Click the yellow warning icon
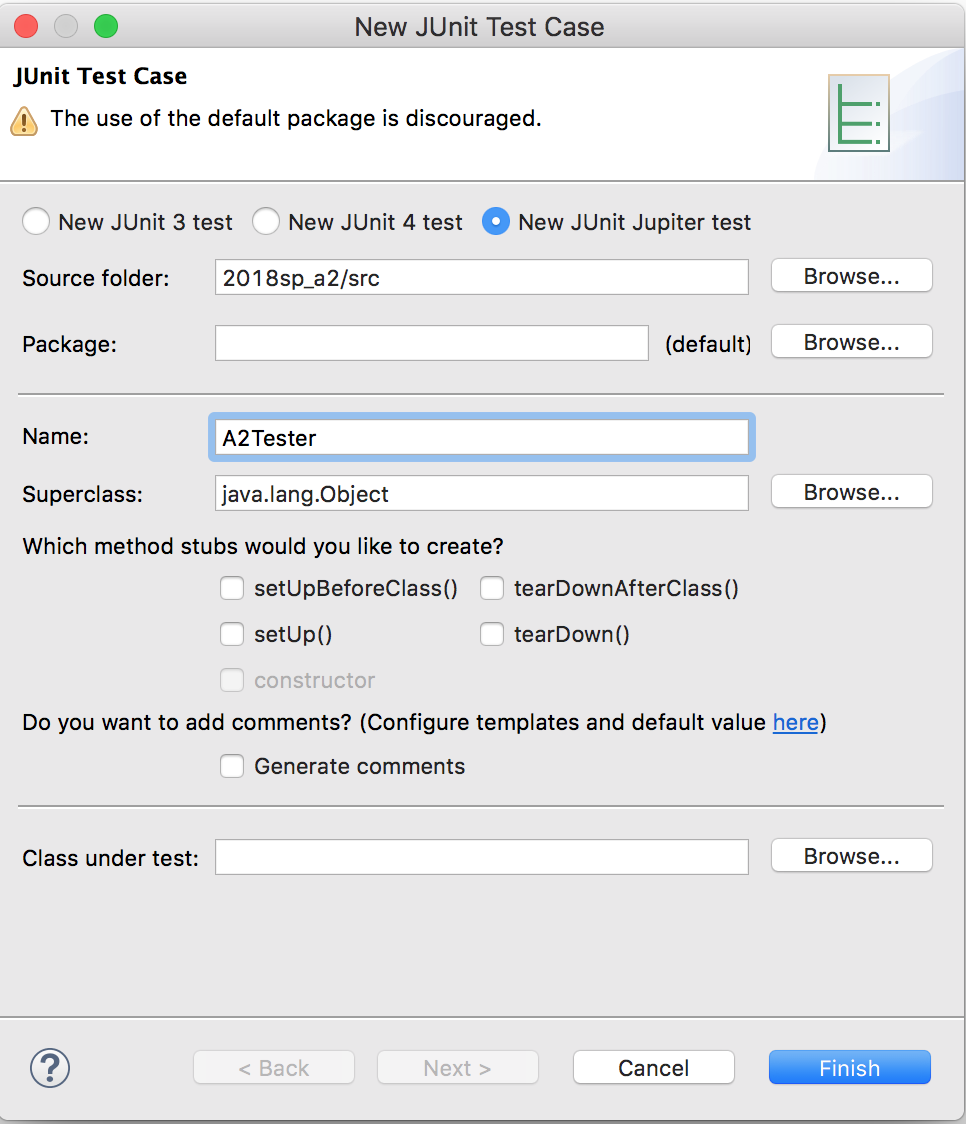 (x=24, y=121)
